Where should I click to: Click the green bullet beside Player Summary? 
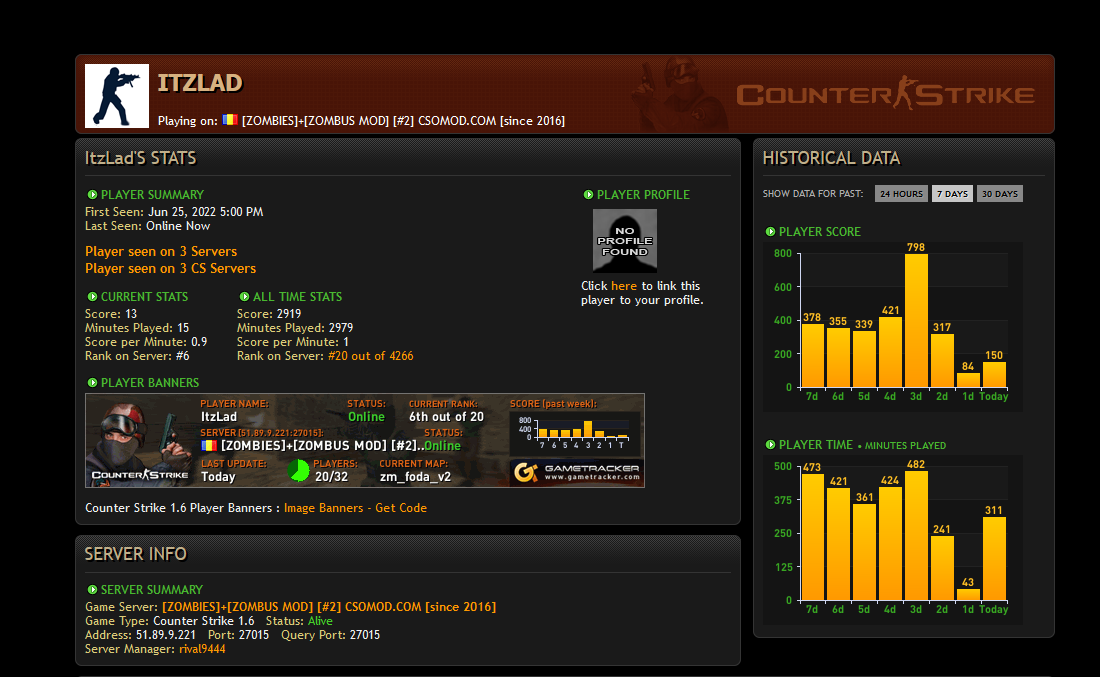(x=92, y=195)
